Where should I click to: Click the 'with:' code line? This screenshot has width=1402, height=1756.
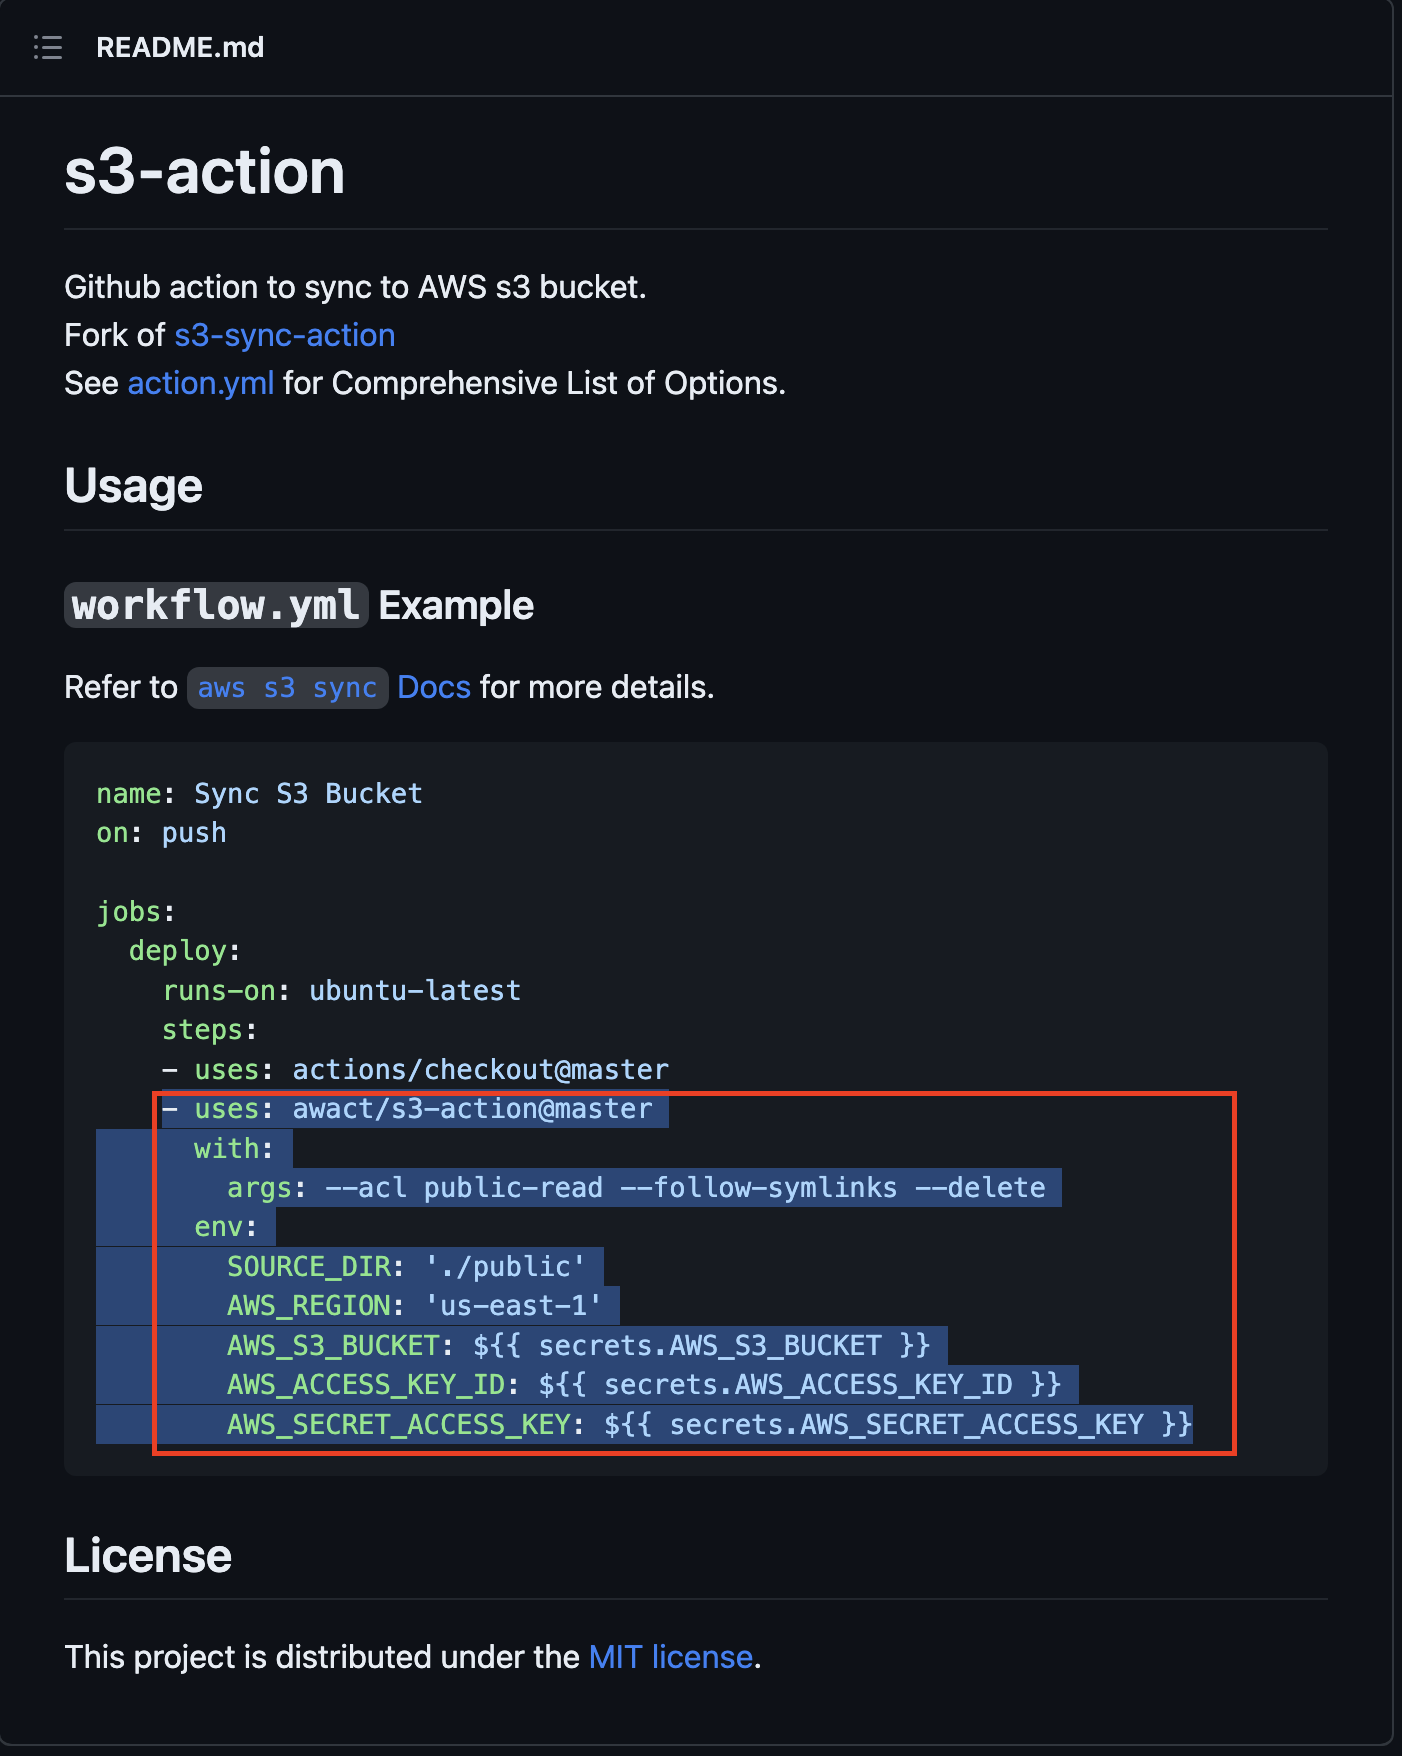234,1149
